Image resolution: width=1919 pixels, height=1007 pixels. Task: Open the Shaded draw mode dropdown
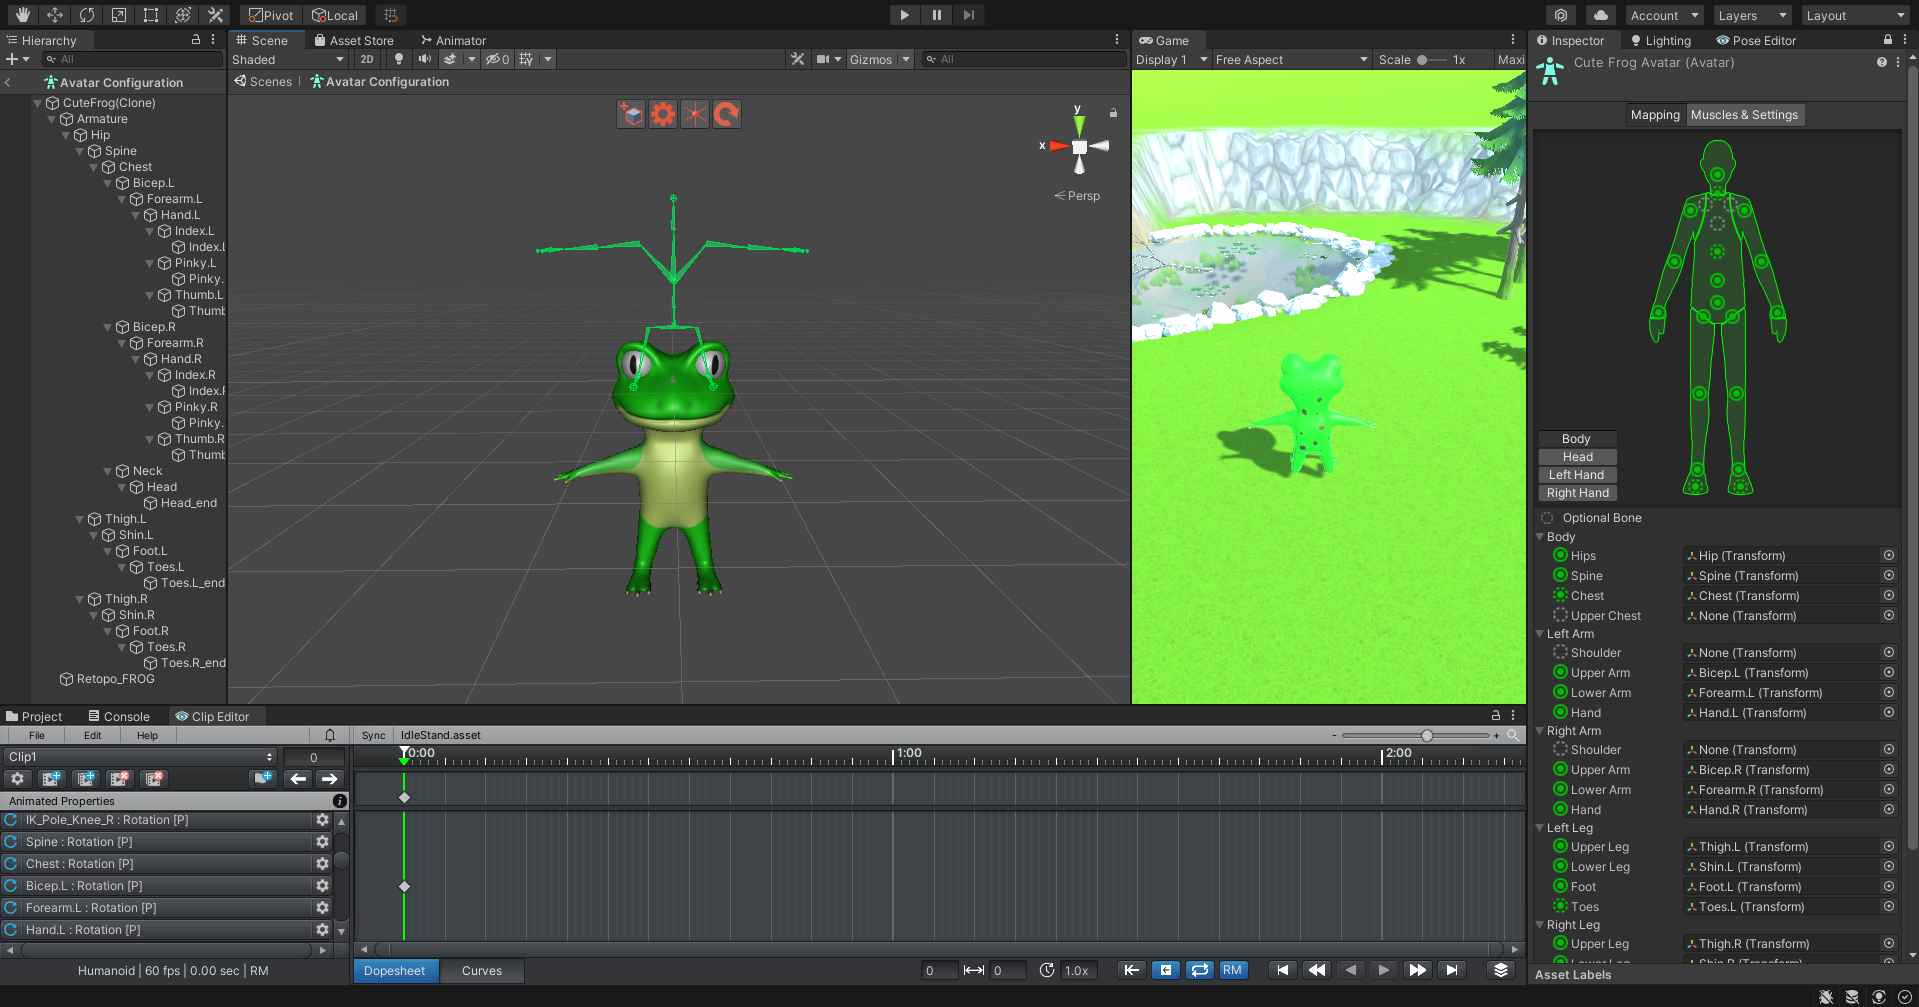pos(288,59)
